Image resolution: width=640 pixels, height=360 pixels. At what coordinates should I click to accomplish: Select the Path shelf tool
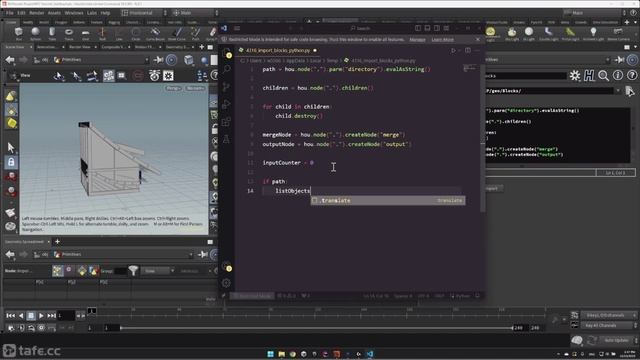pyautogui.click(x=196, y=33)
